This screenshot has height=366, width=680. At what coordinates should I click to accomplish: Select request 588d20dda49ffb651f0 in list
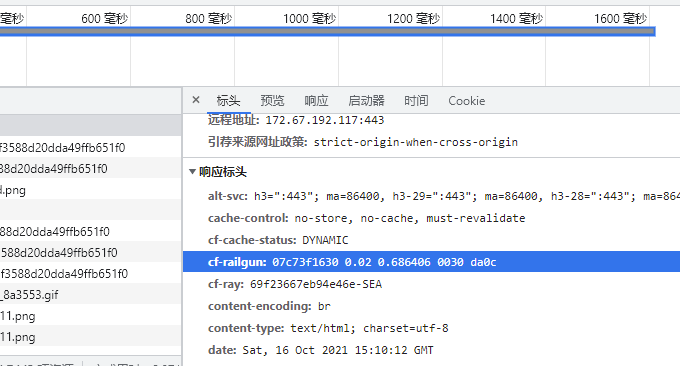point(90,252)
